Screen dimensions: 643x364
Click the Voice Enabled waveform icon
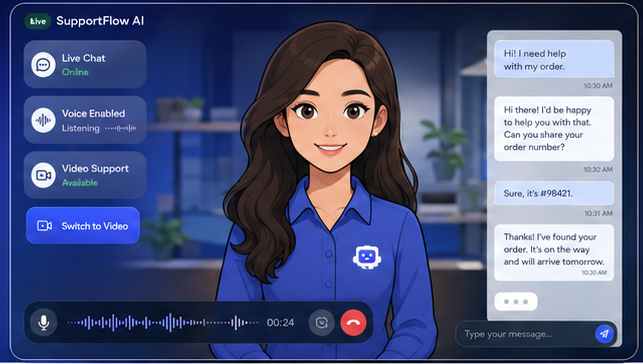43,120
